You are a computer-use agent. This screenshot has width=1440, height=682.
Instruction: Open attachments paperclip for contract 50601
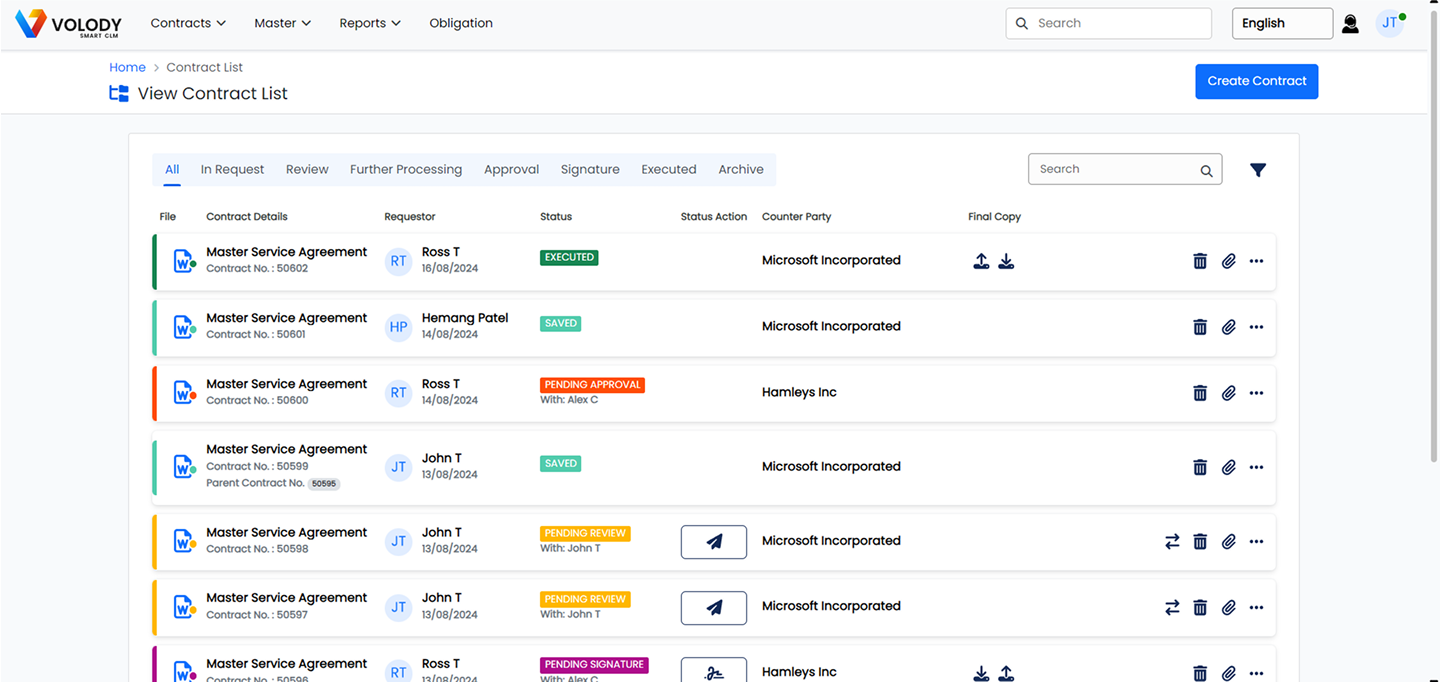tap(1229, 327)
